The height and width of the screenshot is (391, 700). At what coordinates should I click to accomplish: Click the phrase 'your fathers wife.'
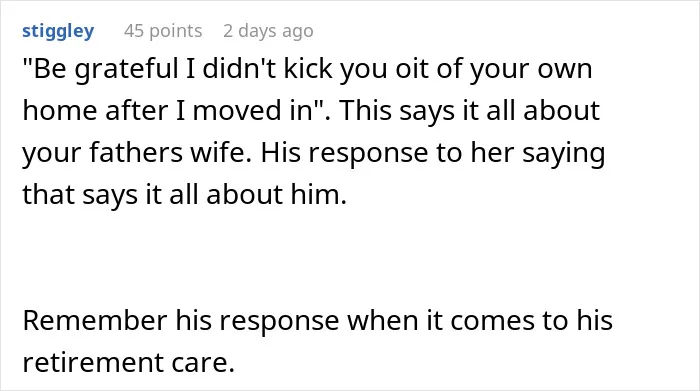click(x=137, y=153)
